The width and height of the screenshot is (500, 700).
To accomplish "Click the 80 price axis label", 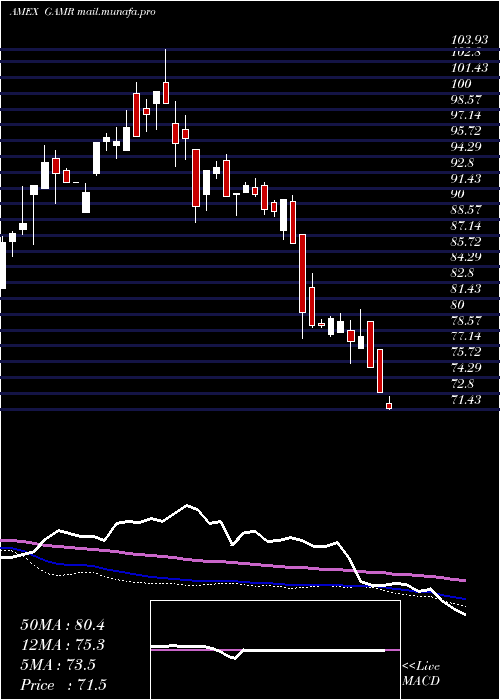I will (x=458, y=305).
